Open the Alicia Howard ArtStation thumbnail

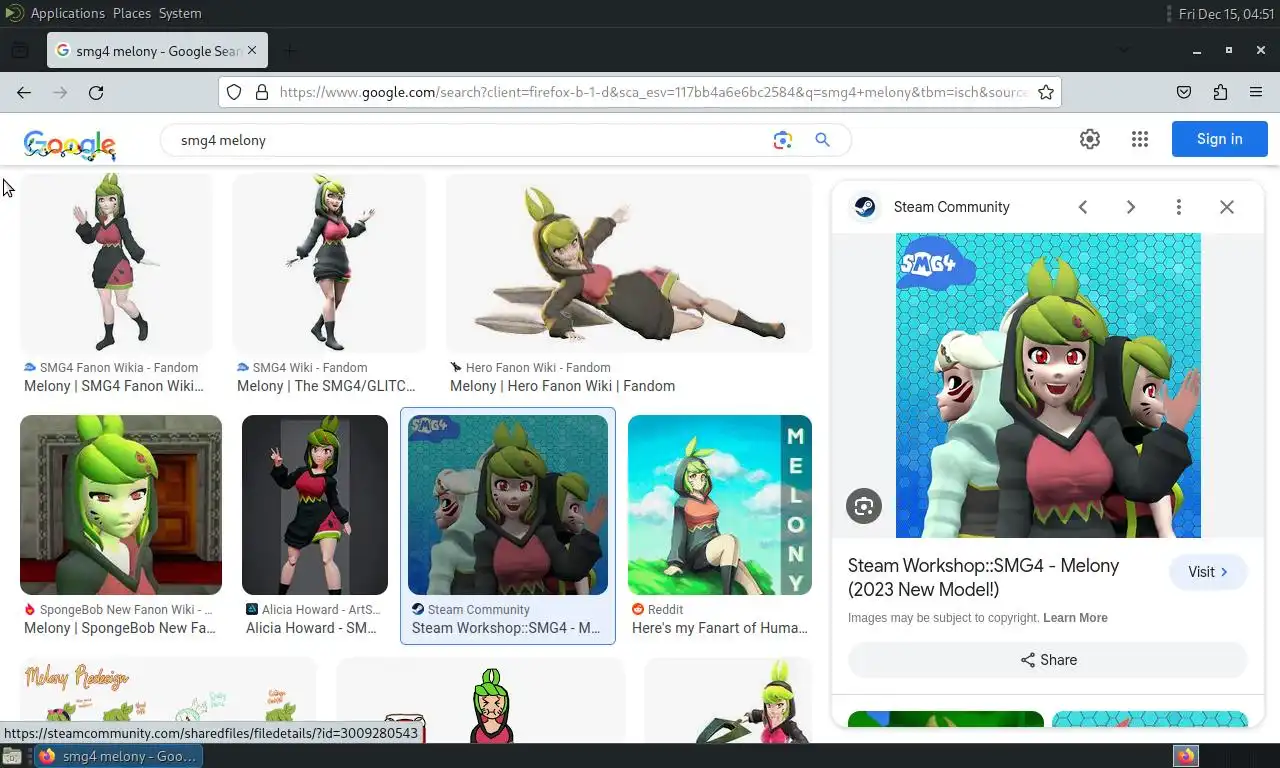315,505
